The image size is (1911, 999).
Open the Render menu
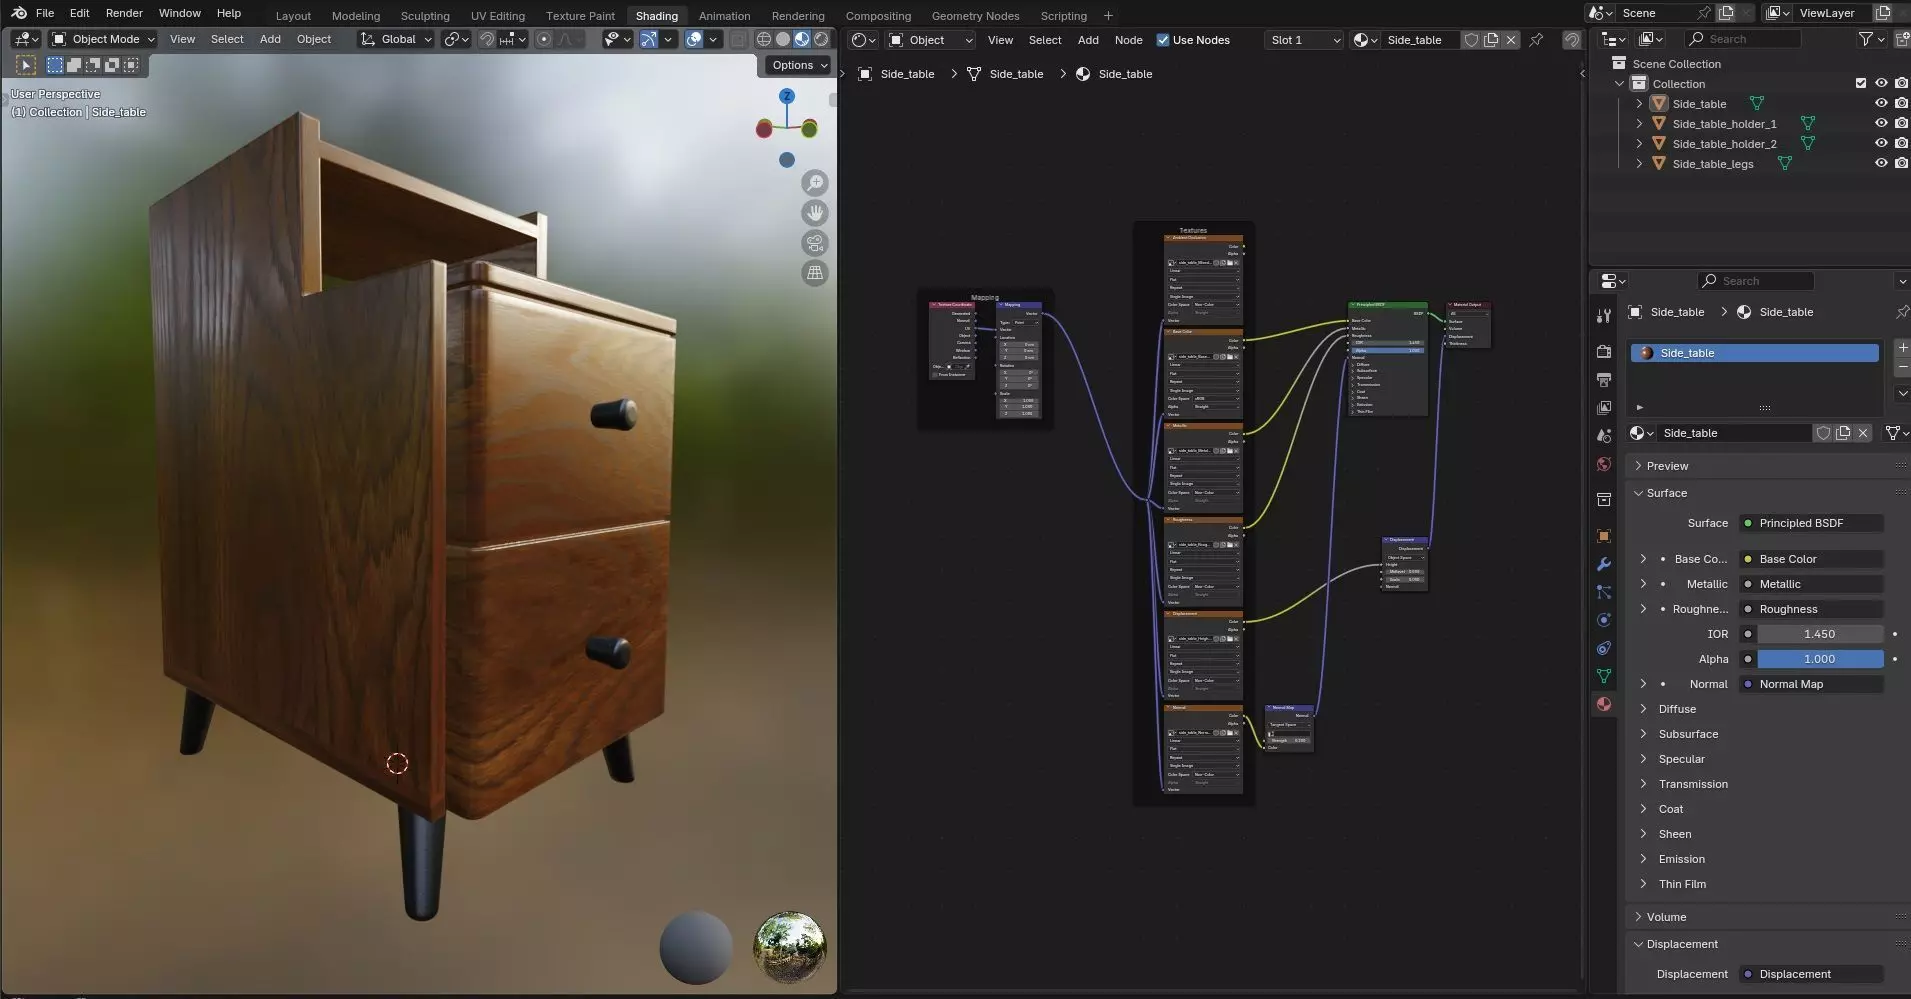click(x=124, y=13)
